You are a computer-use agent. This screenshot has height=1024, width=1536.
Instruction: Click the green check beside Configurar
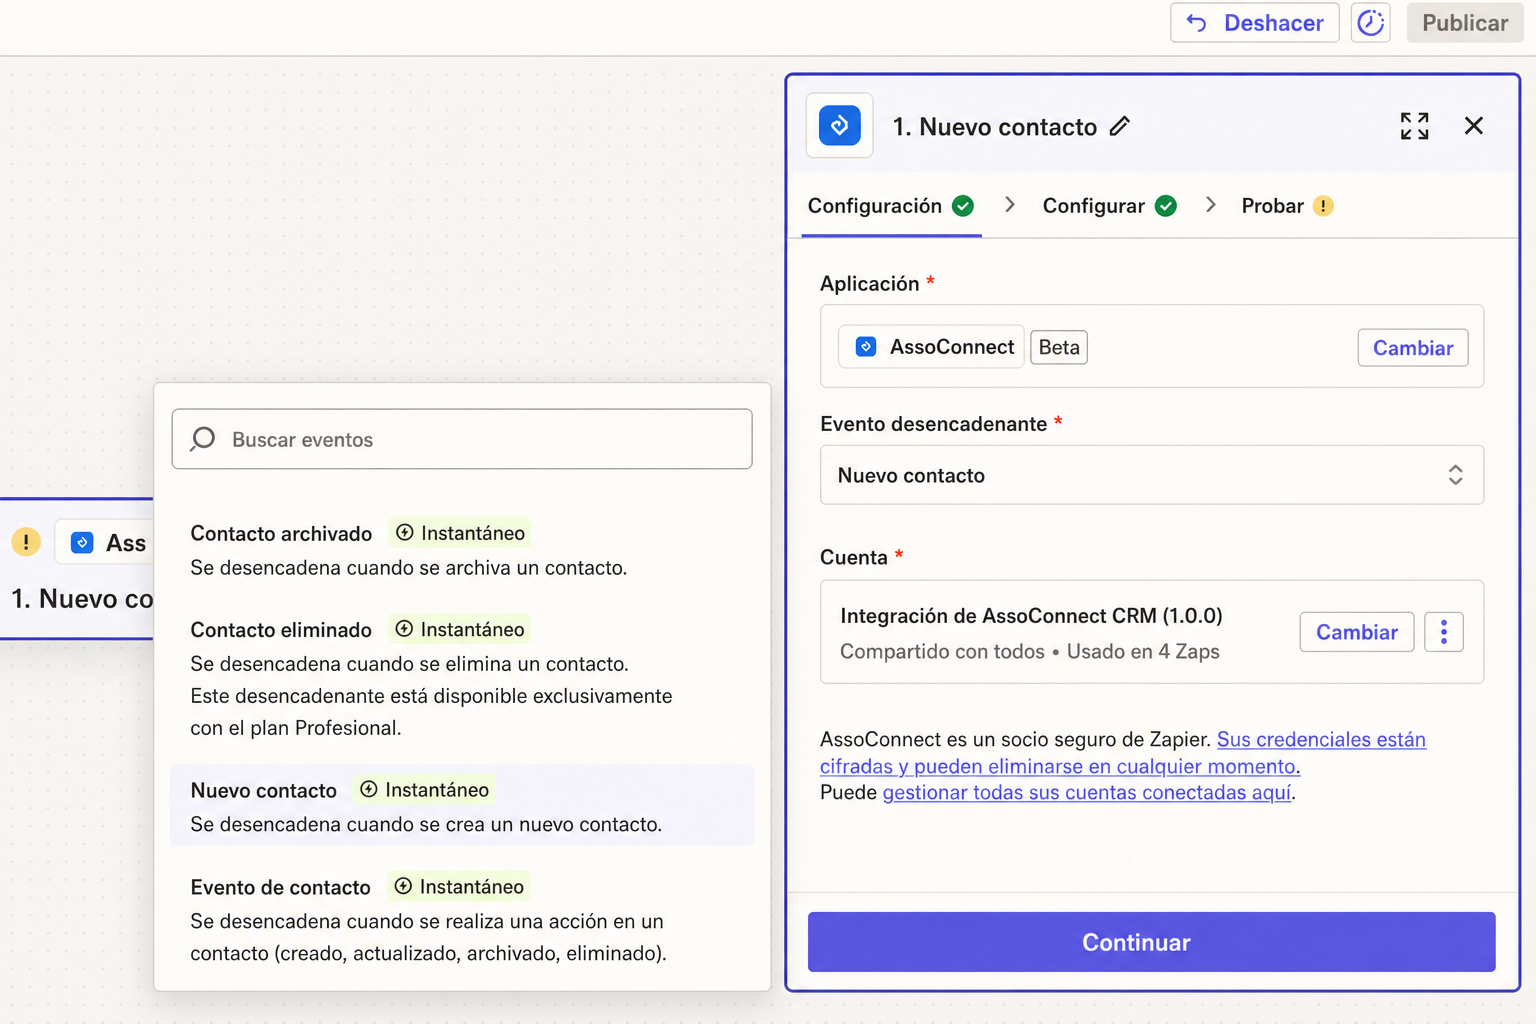tap(1166, 206)
